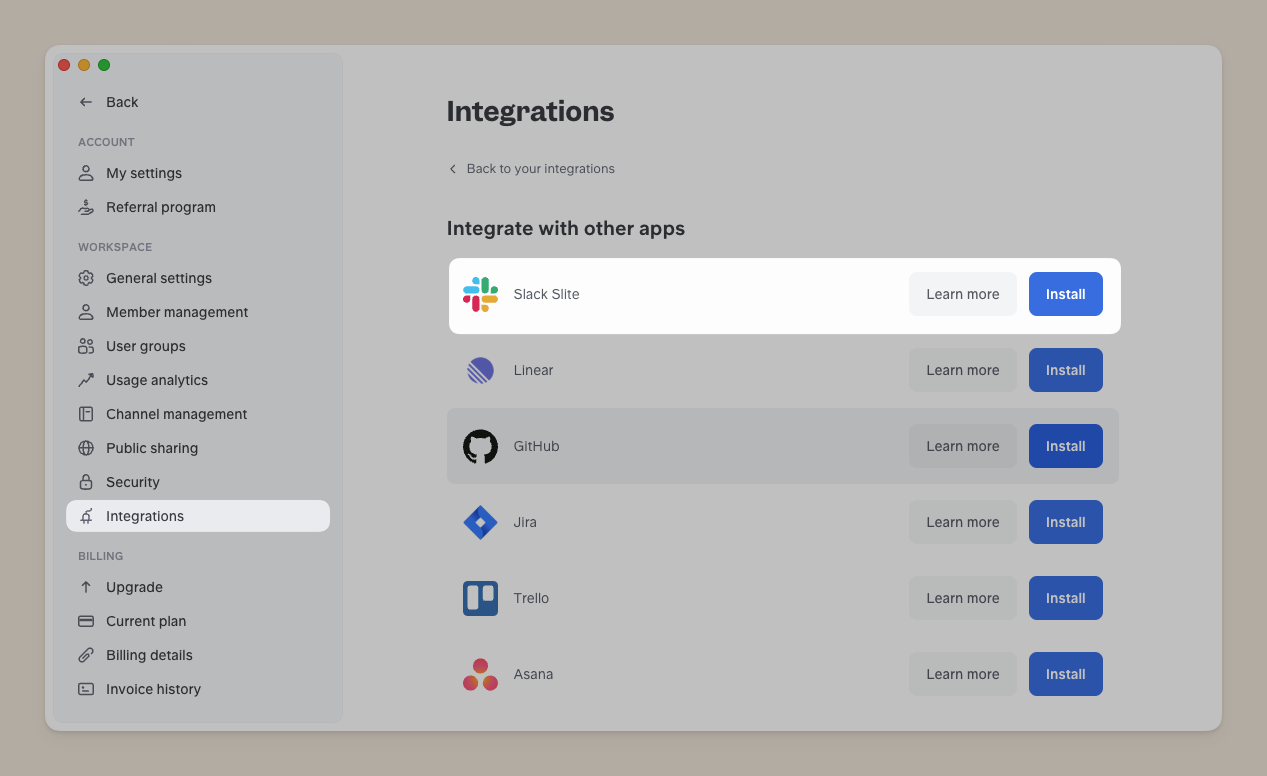Click the Invoice history icon
Screen dimensions: 1267x776
tap(86, 689)
